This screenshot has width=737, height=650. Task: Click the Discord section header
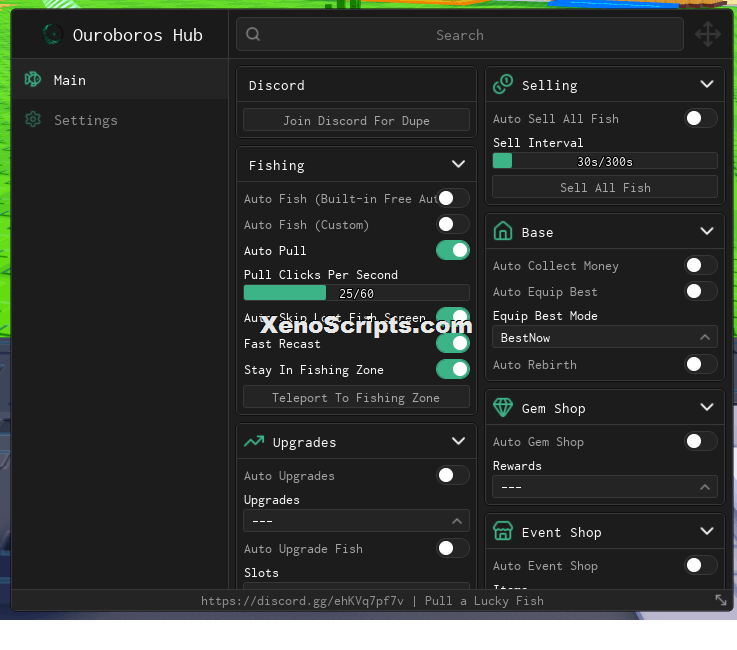[x=356, y=85]
